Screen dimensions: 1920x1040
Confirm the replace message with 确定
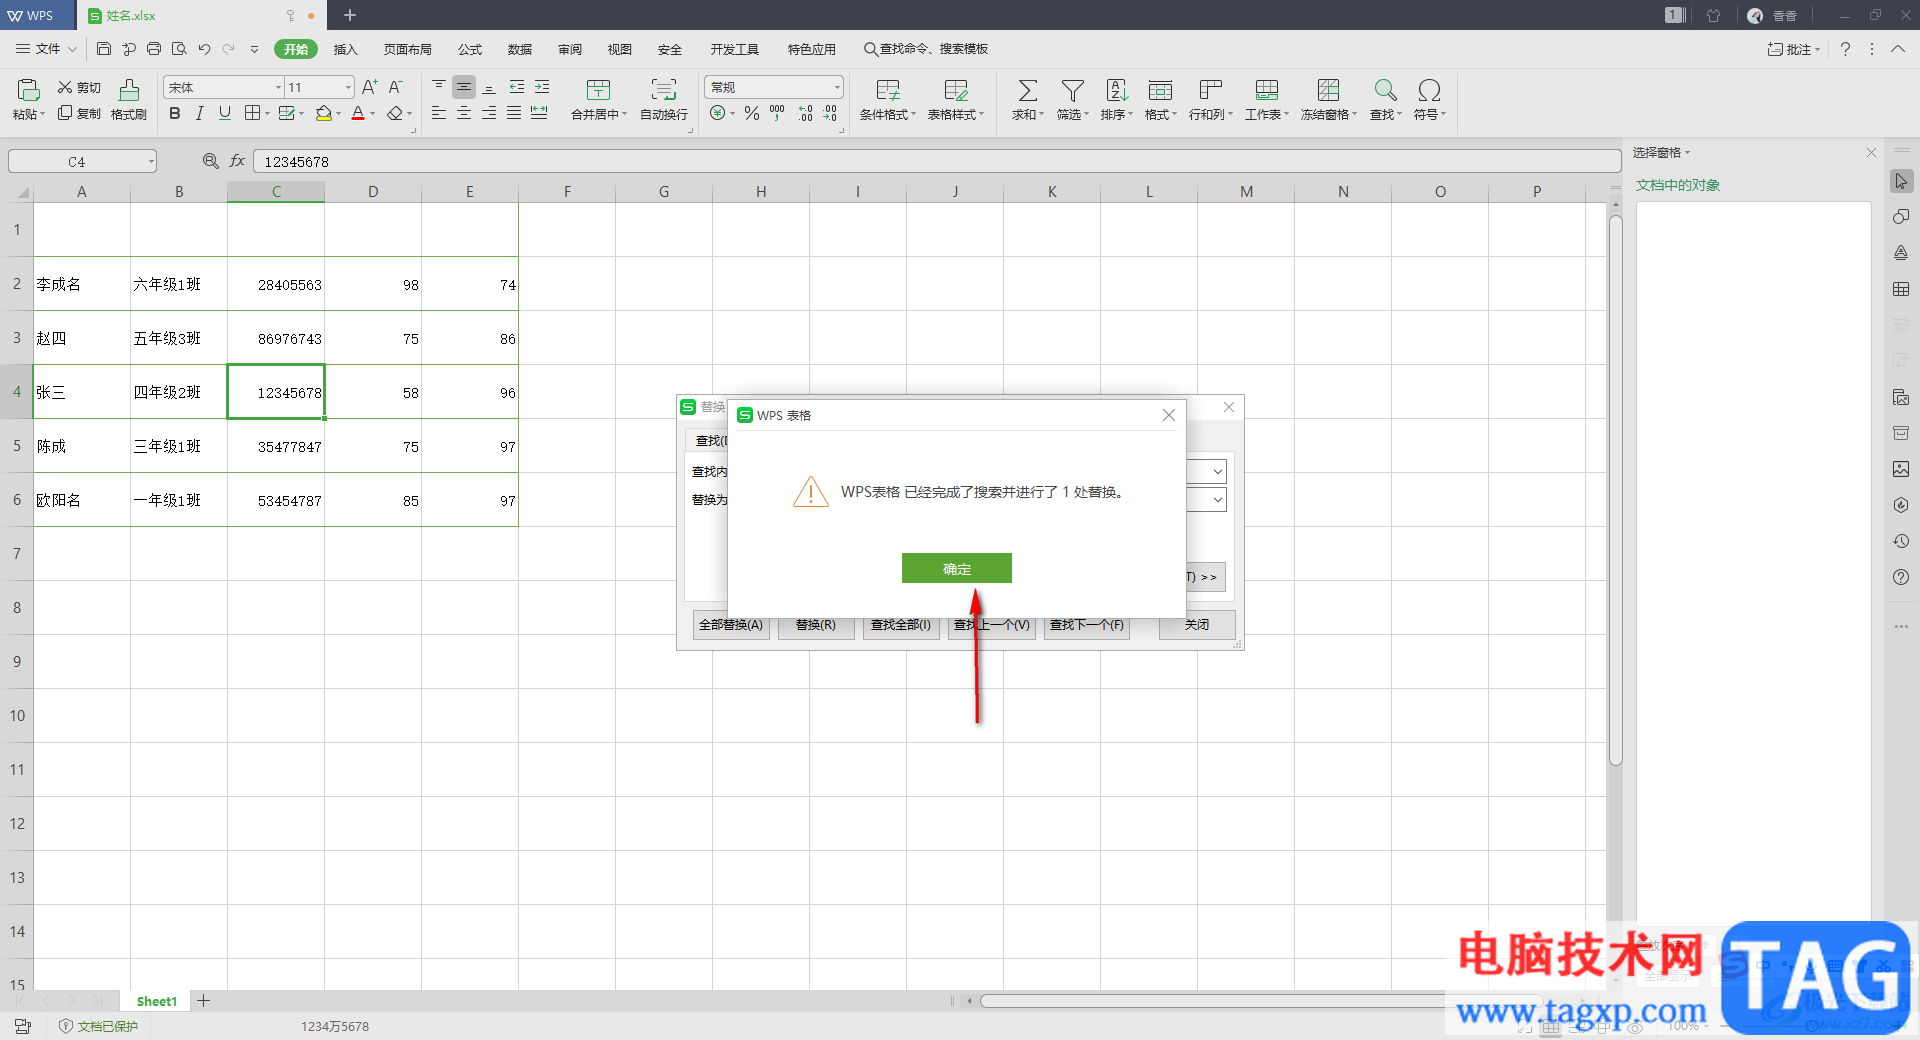point(956,568)
